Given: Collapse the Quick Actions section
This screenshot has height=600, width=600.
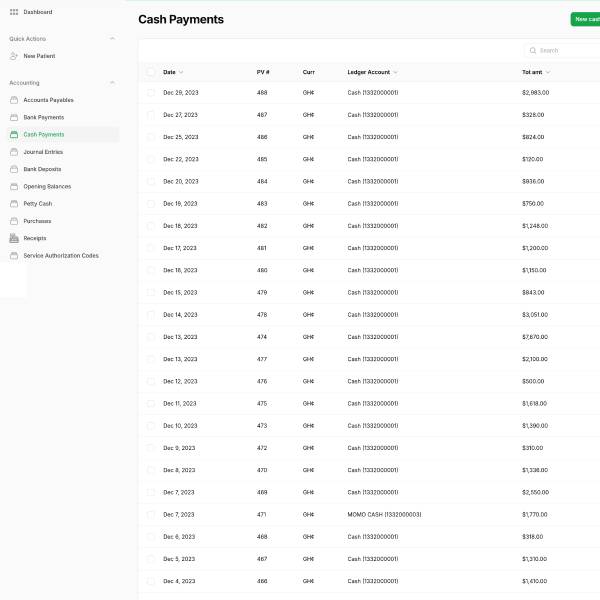Looking at the screenshot, I should click(x=112, y=39).
